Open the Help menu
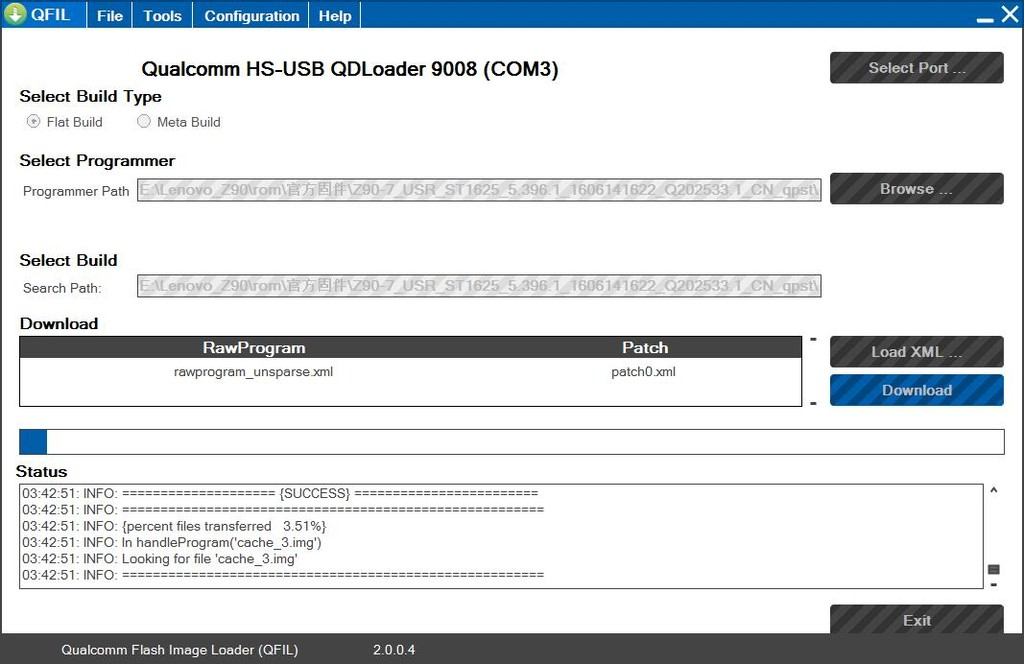This screenshot has width=1024, height=664. [334, 15]
